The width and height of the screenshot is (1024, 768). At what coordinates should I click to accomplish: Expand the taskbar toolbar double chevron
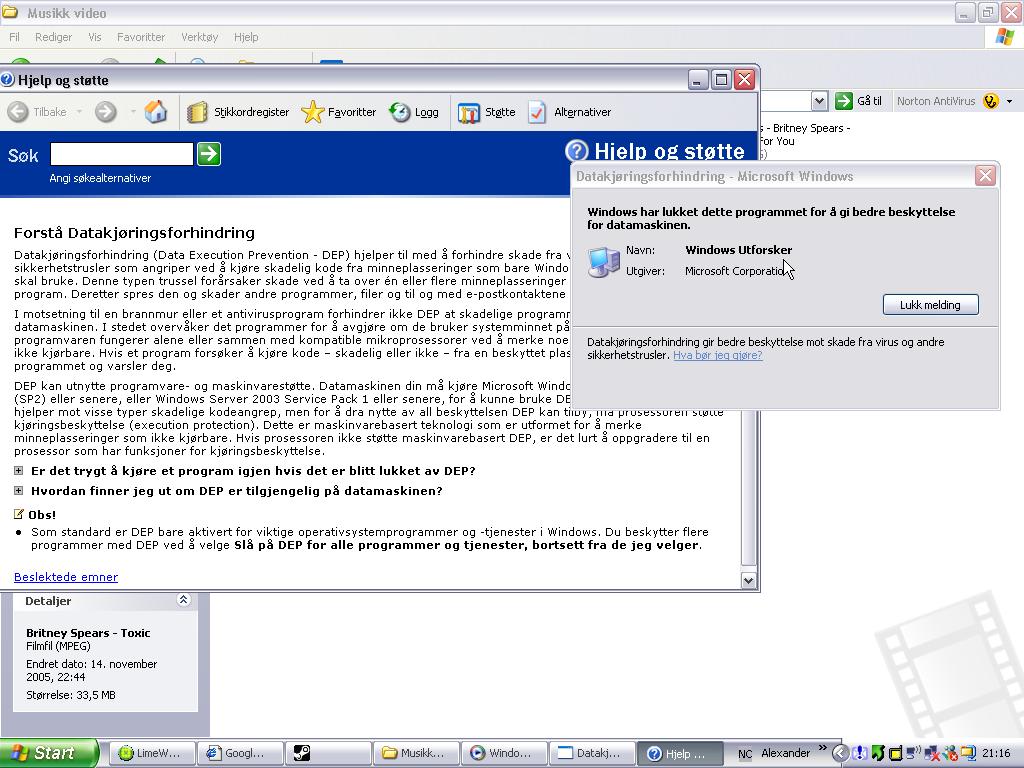coord(822,748)
